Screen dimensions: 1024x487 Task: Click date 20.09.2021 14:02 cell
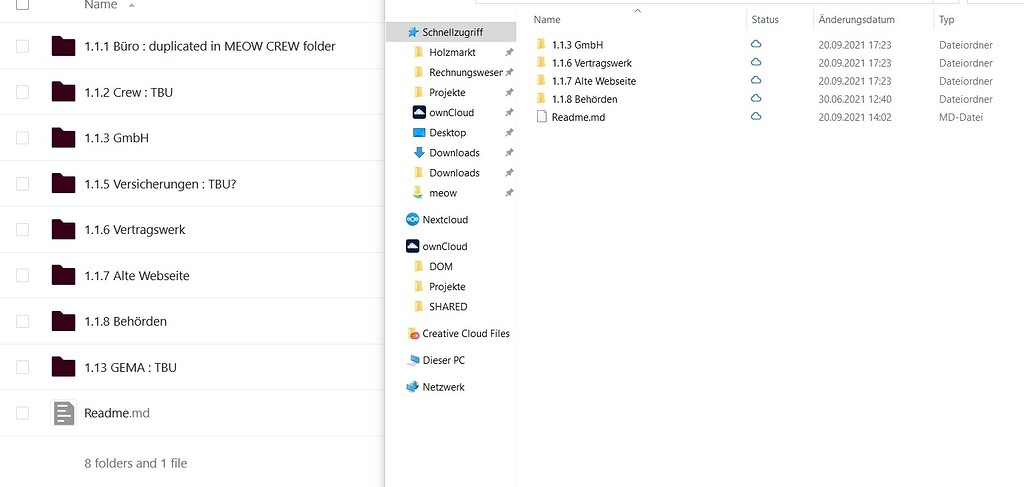click(x=855, y=118)
